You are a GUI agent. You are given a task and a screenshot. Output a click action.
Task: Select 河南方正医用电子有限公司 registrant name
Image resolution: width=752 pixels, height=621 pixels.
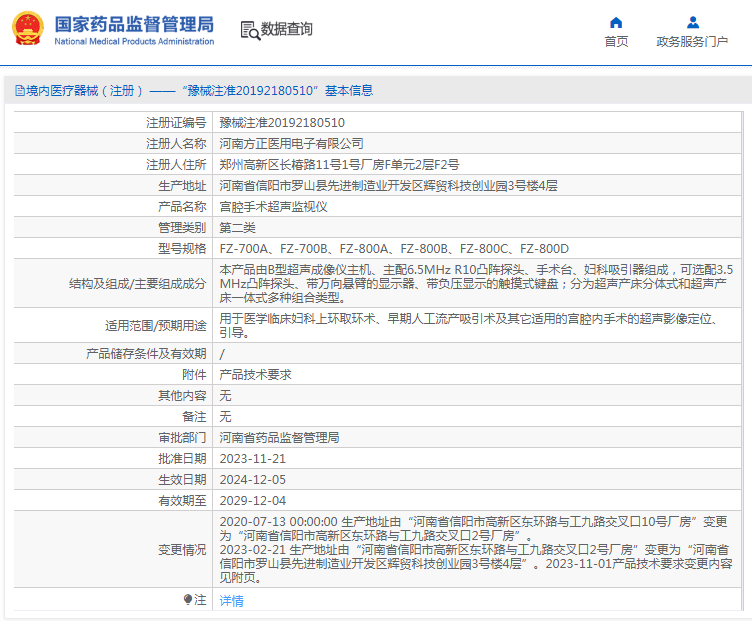(291, 144)
